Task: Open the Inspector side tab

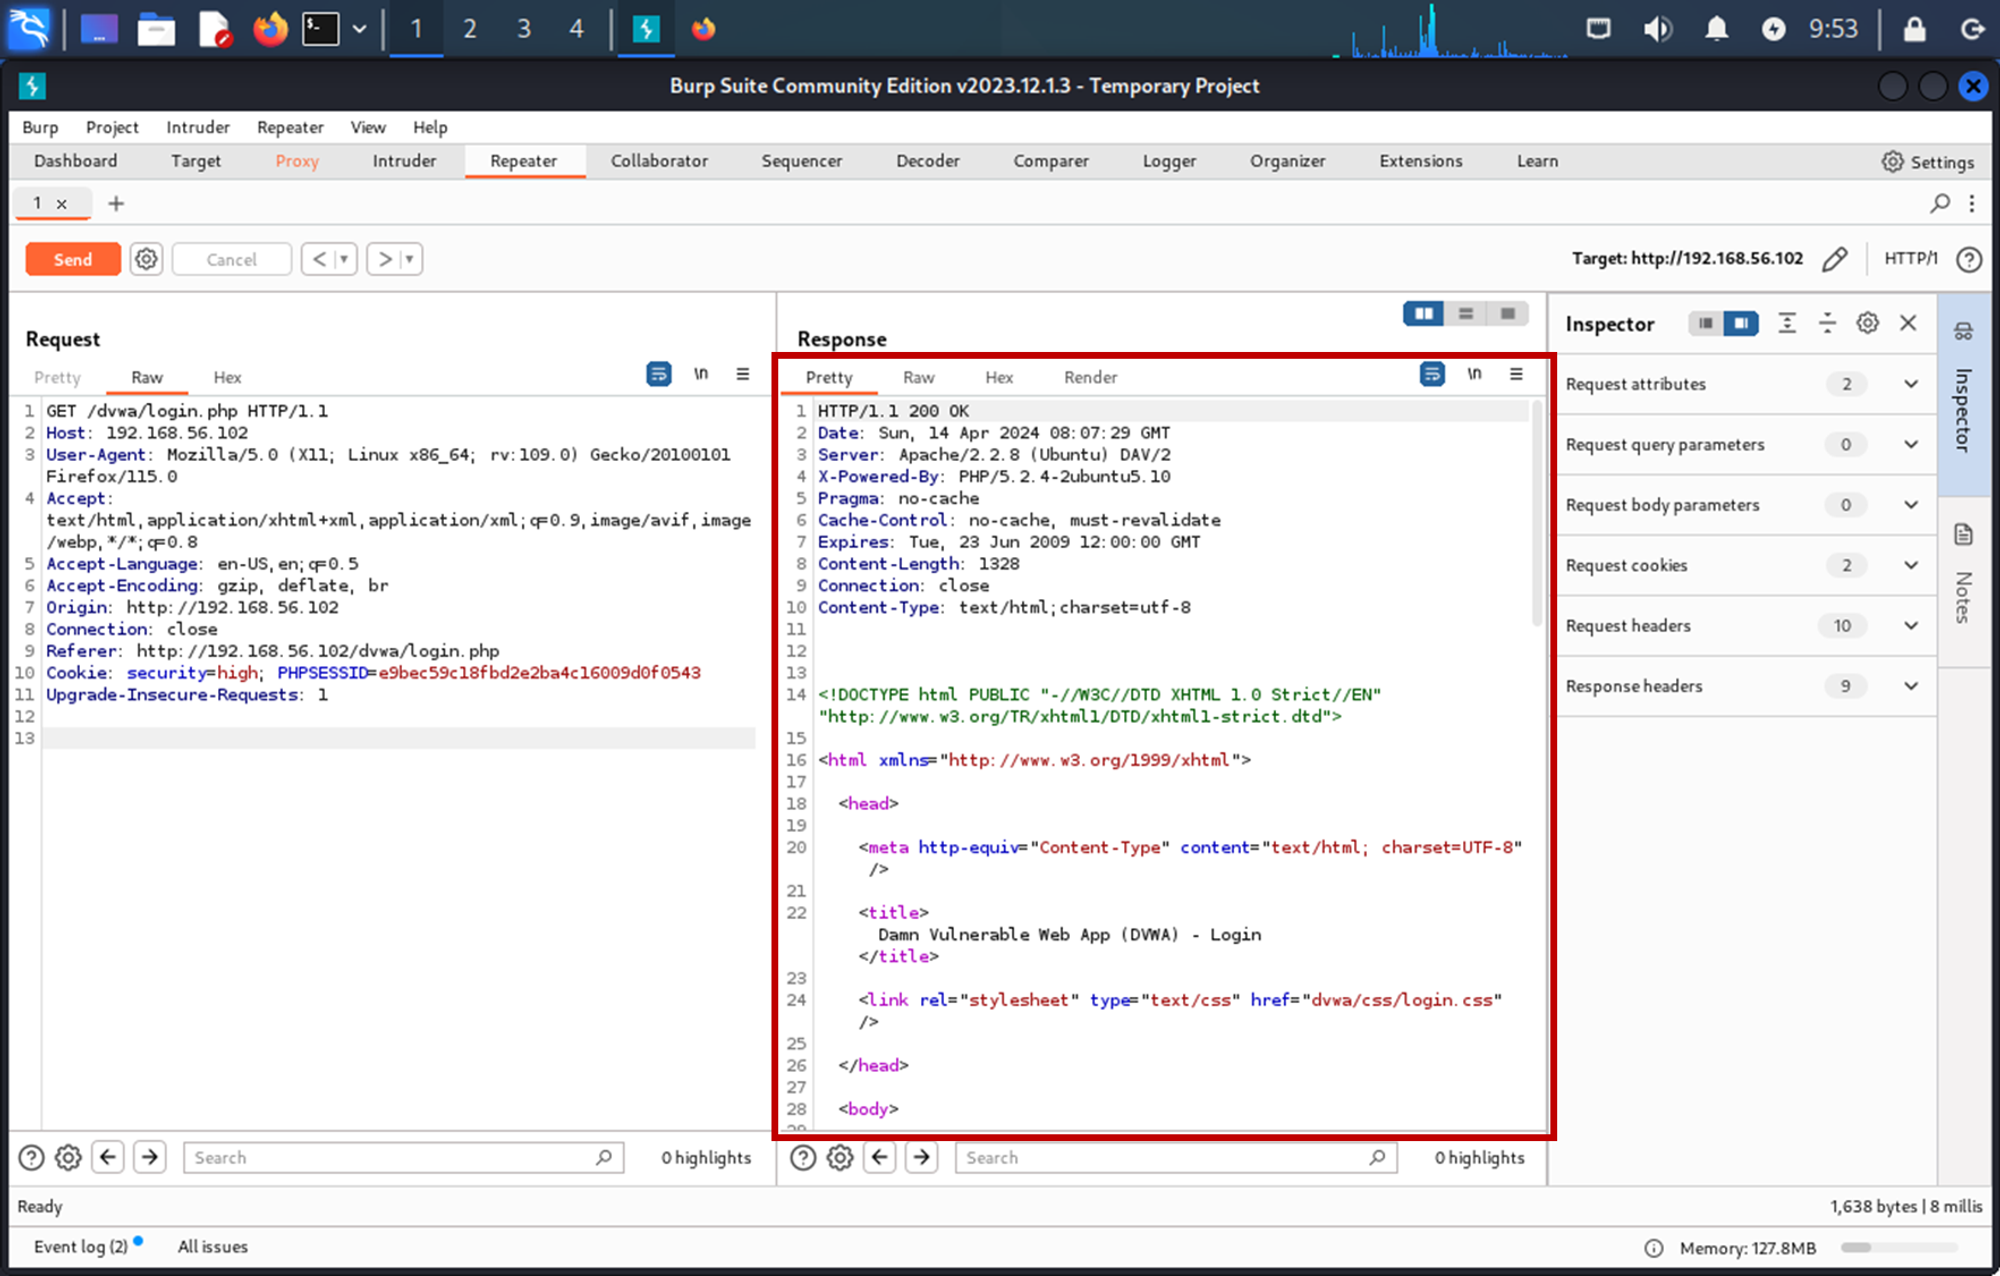Action: click(1964, 395)
